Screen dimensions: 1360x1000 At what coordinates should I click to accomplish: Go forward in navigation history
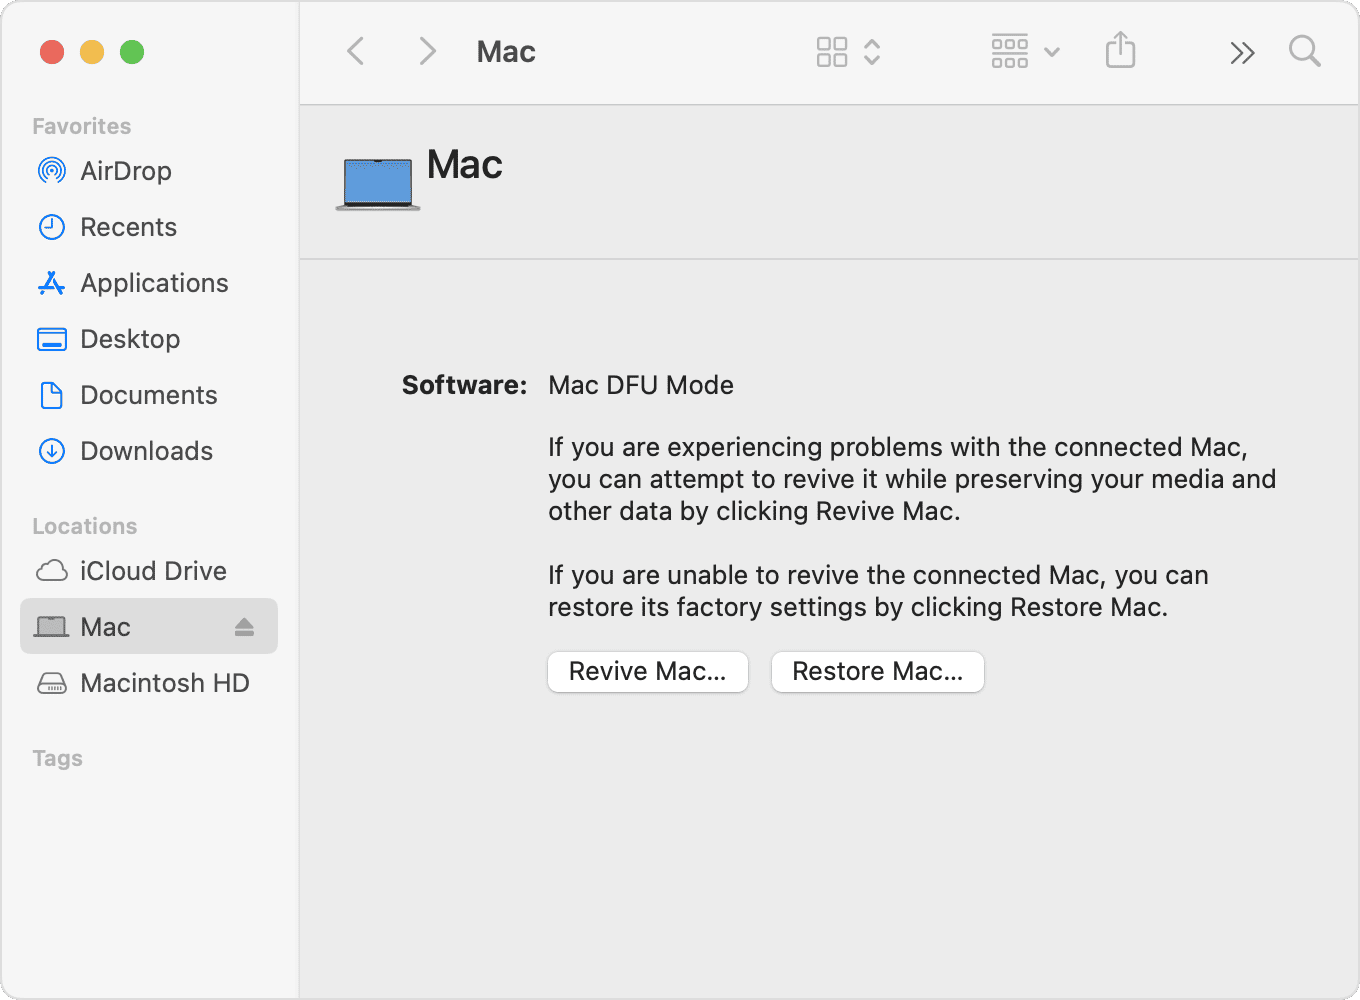pos(427,51)
